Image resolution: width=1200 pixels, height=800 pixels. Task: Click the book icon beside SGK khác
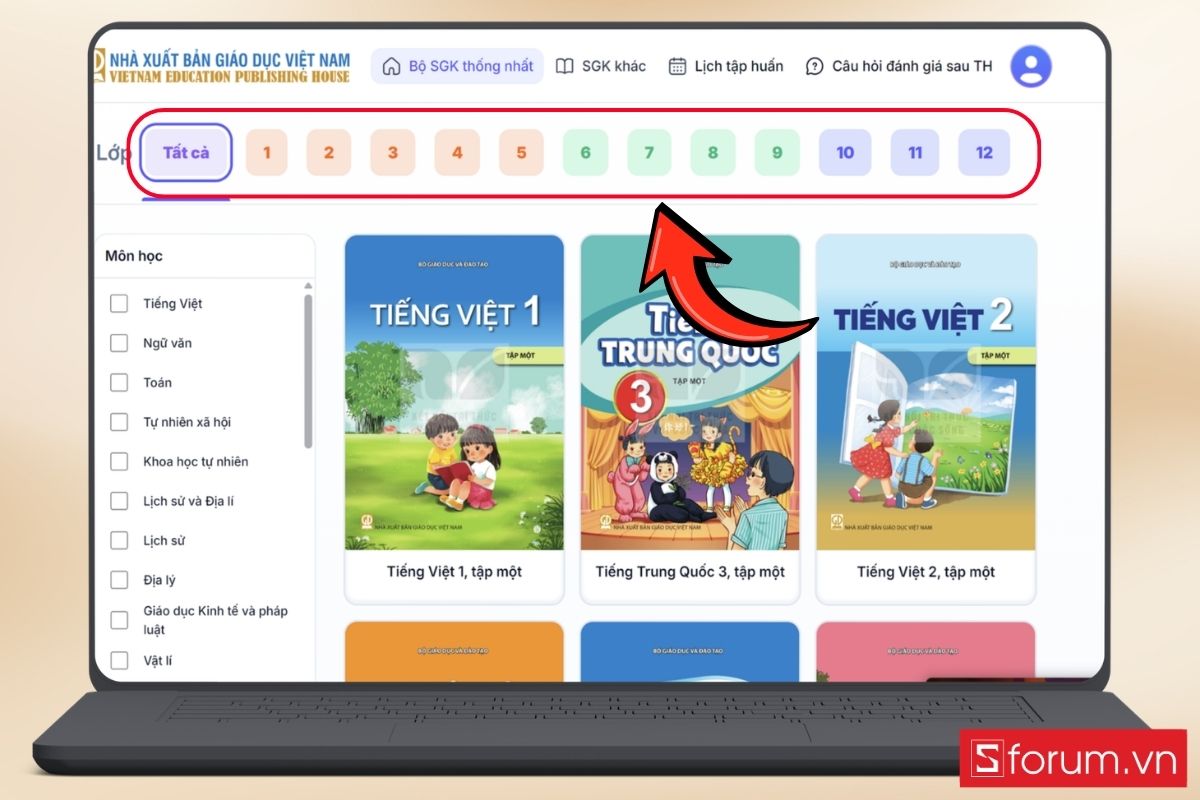tap(565, 66)
